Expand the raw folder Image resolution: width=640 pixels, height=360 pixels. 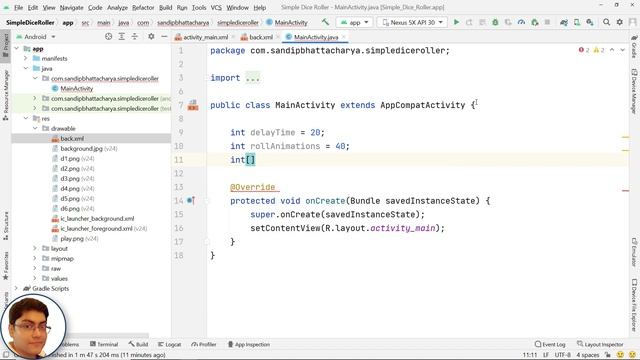35,268
